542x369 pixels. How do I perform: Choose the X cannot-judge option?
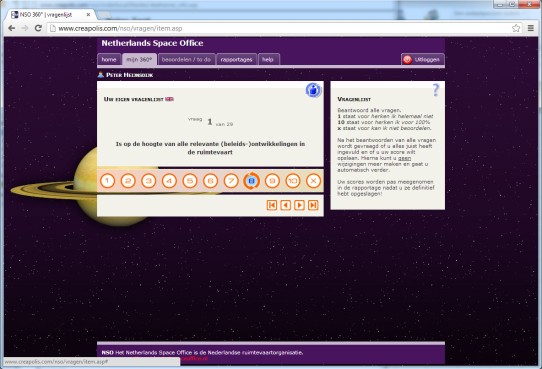coord(314,181)
